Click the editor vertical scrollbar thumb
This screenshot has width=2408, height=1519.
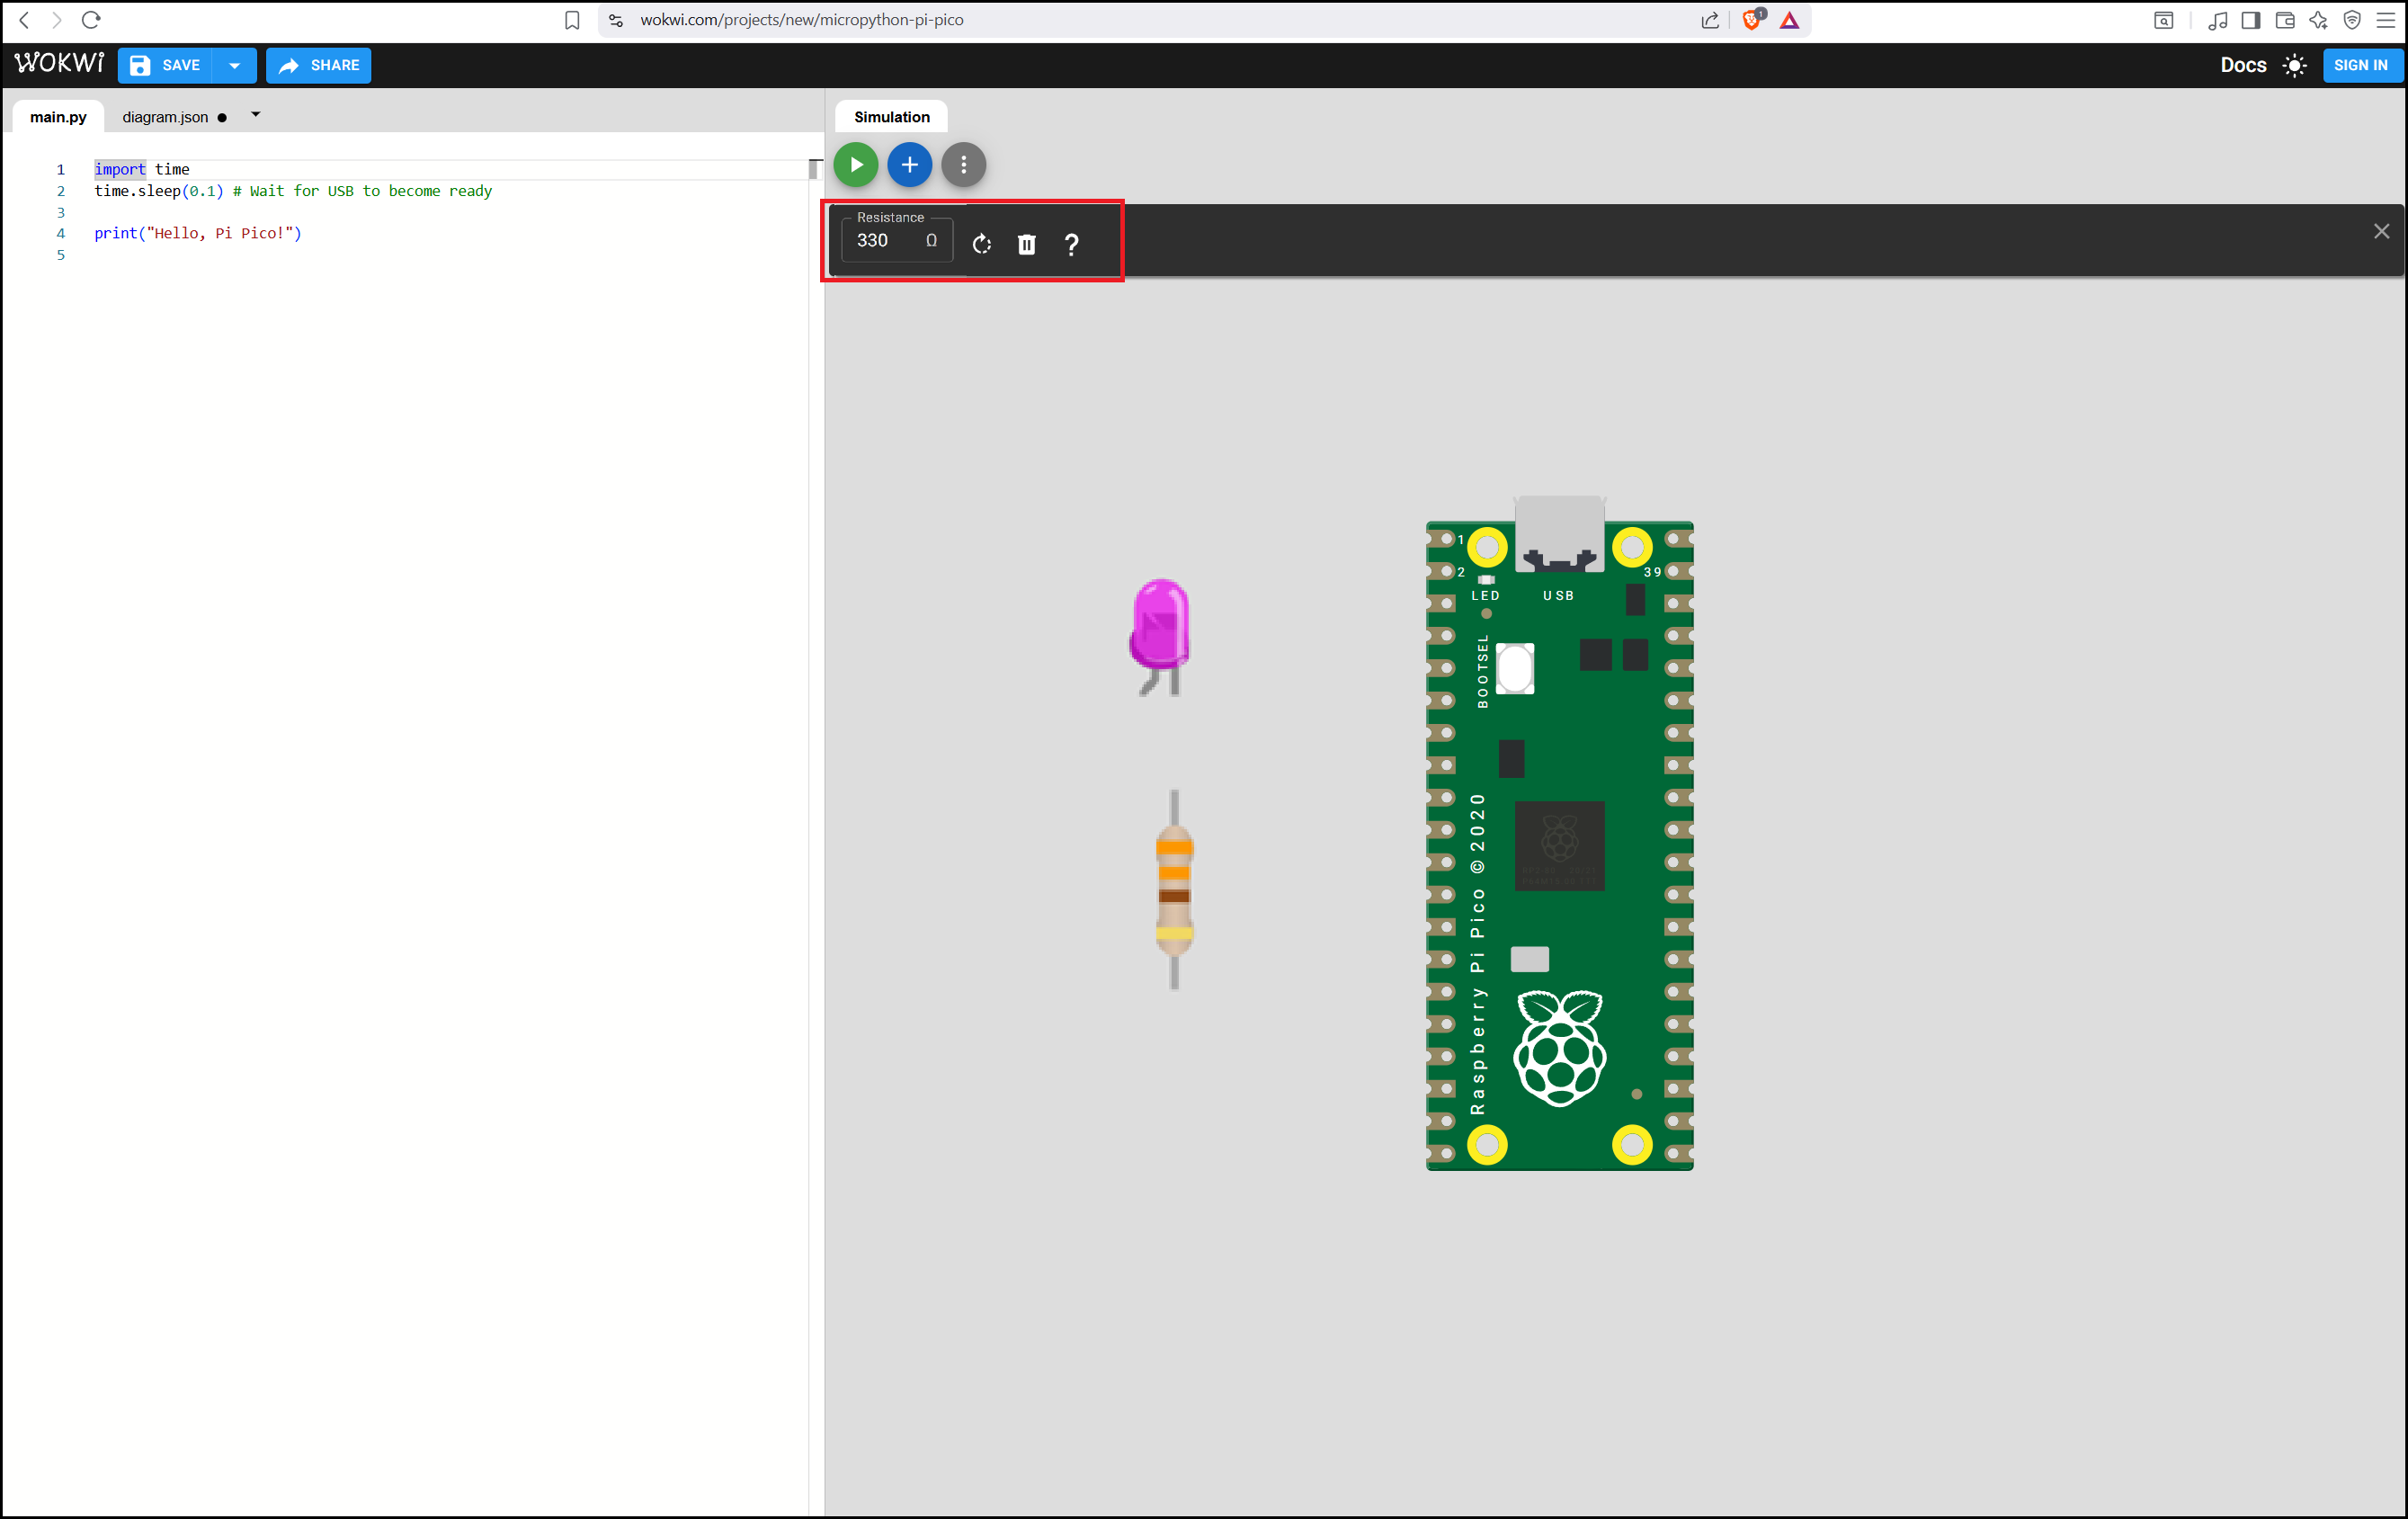pos(814,169)
